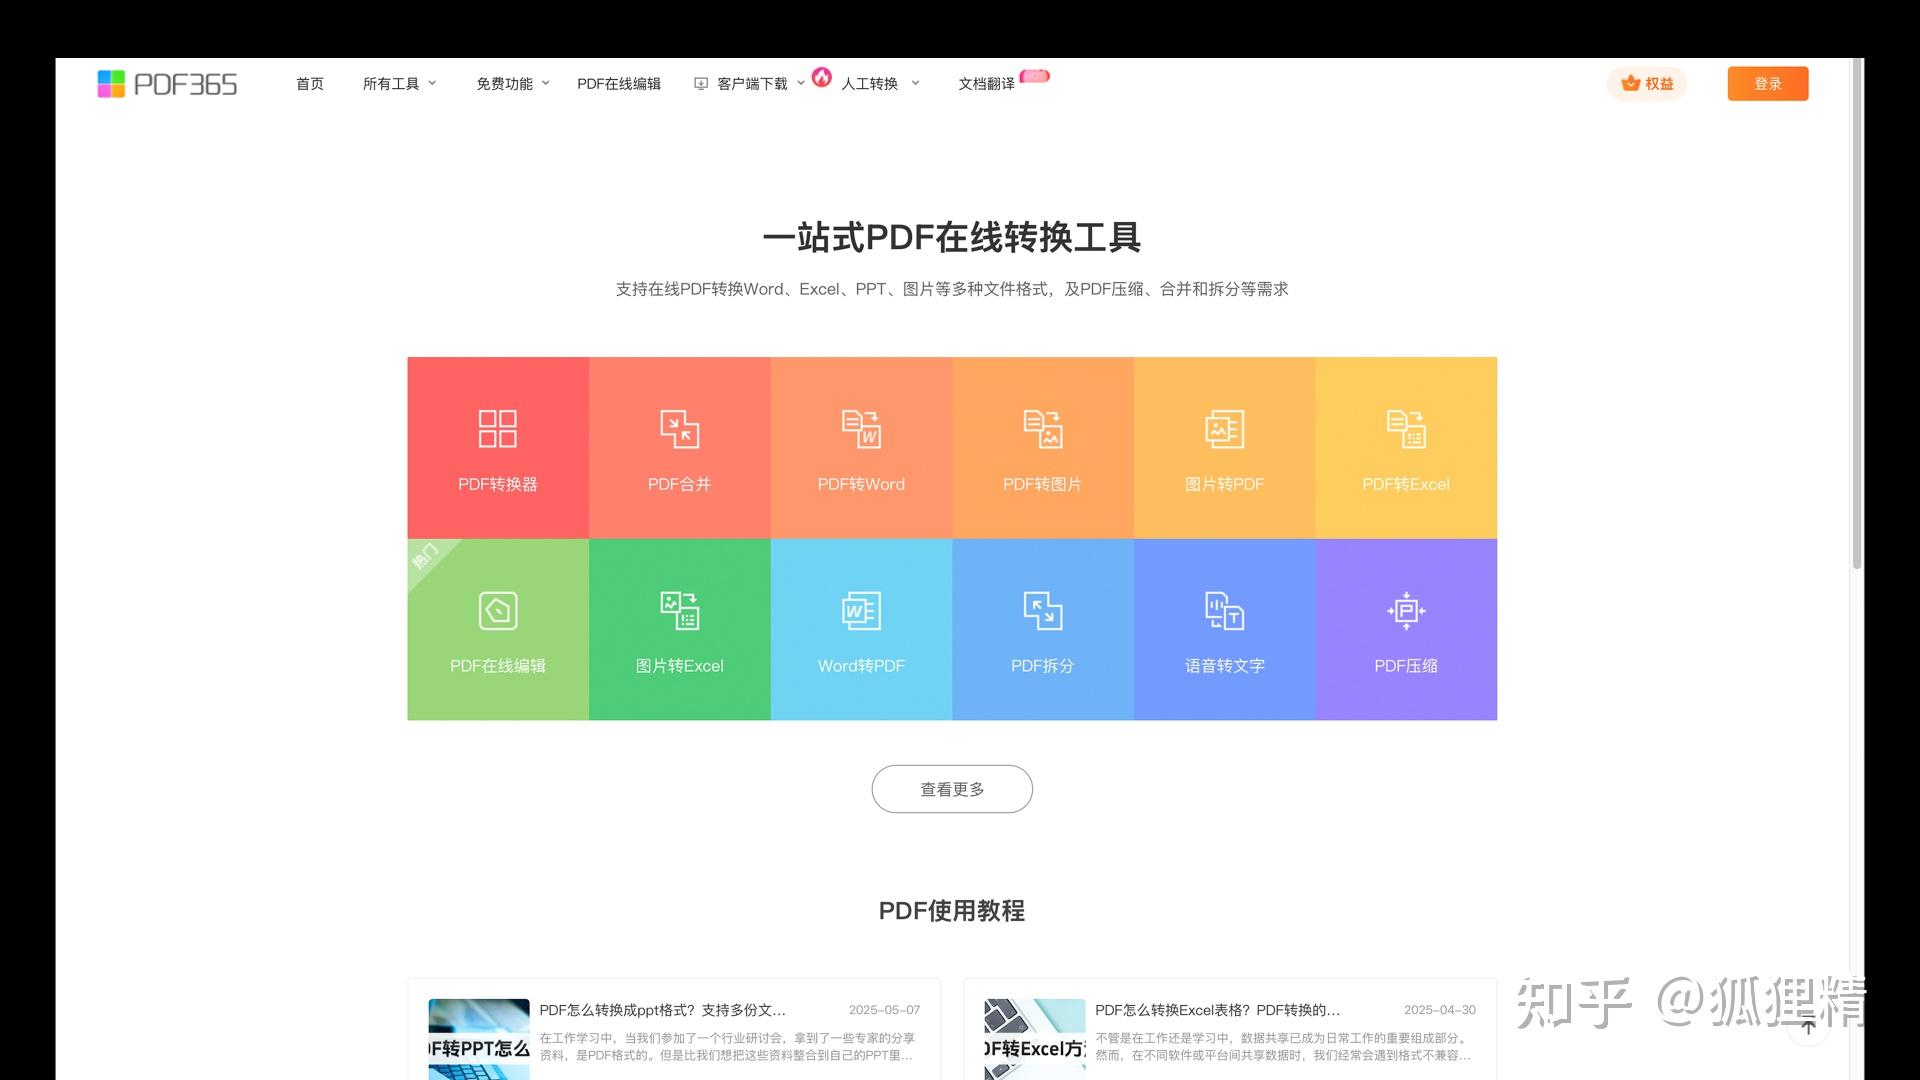This screenshot has width=1920, height=1080.
Task: Open the PDF转Word converter
Action: click(861, 447)
